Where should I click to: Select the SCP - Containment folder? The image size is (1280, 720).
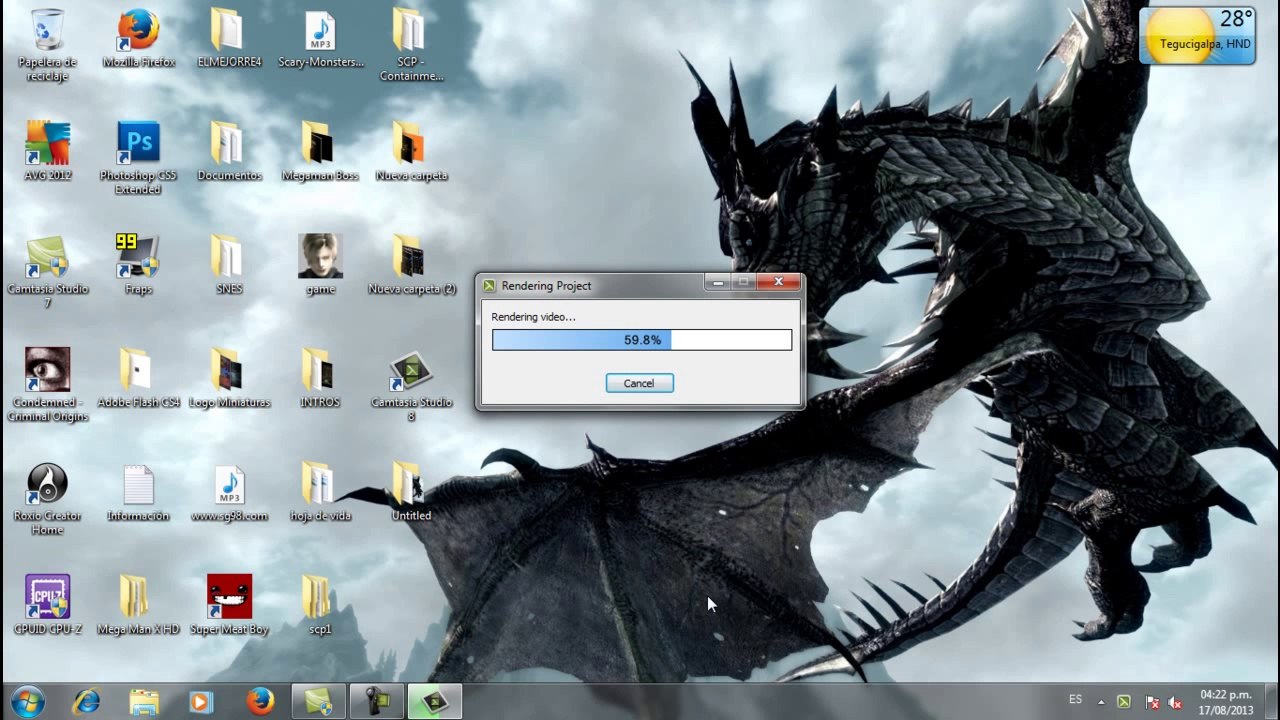pyautogui.click(x=411, y=45)
